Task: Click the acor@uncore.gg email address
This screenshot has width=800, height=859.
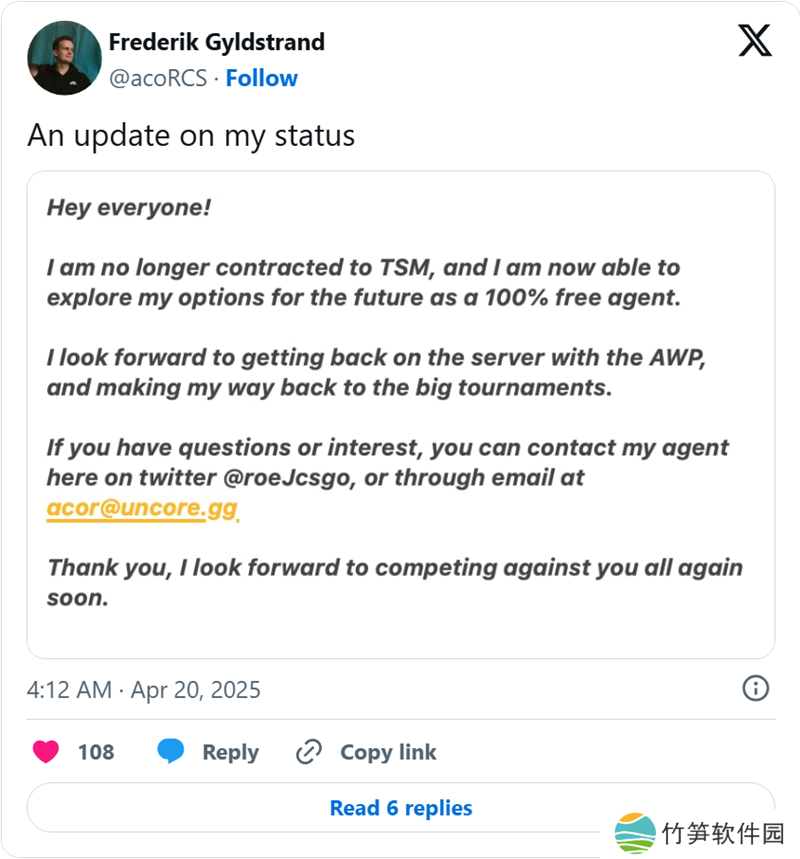Action: 142,508
